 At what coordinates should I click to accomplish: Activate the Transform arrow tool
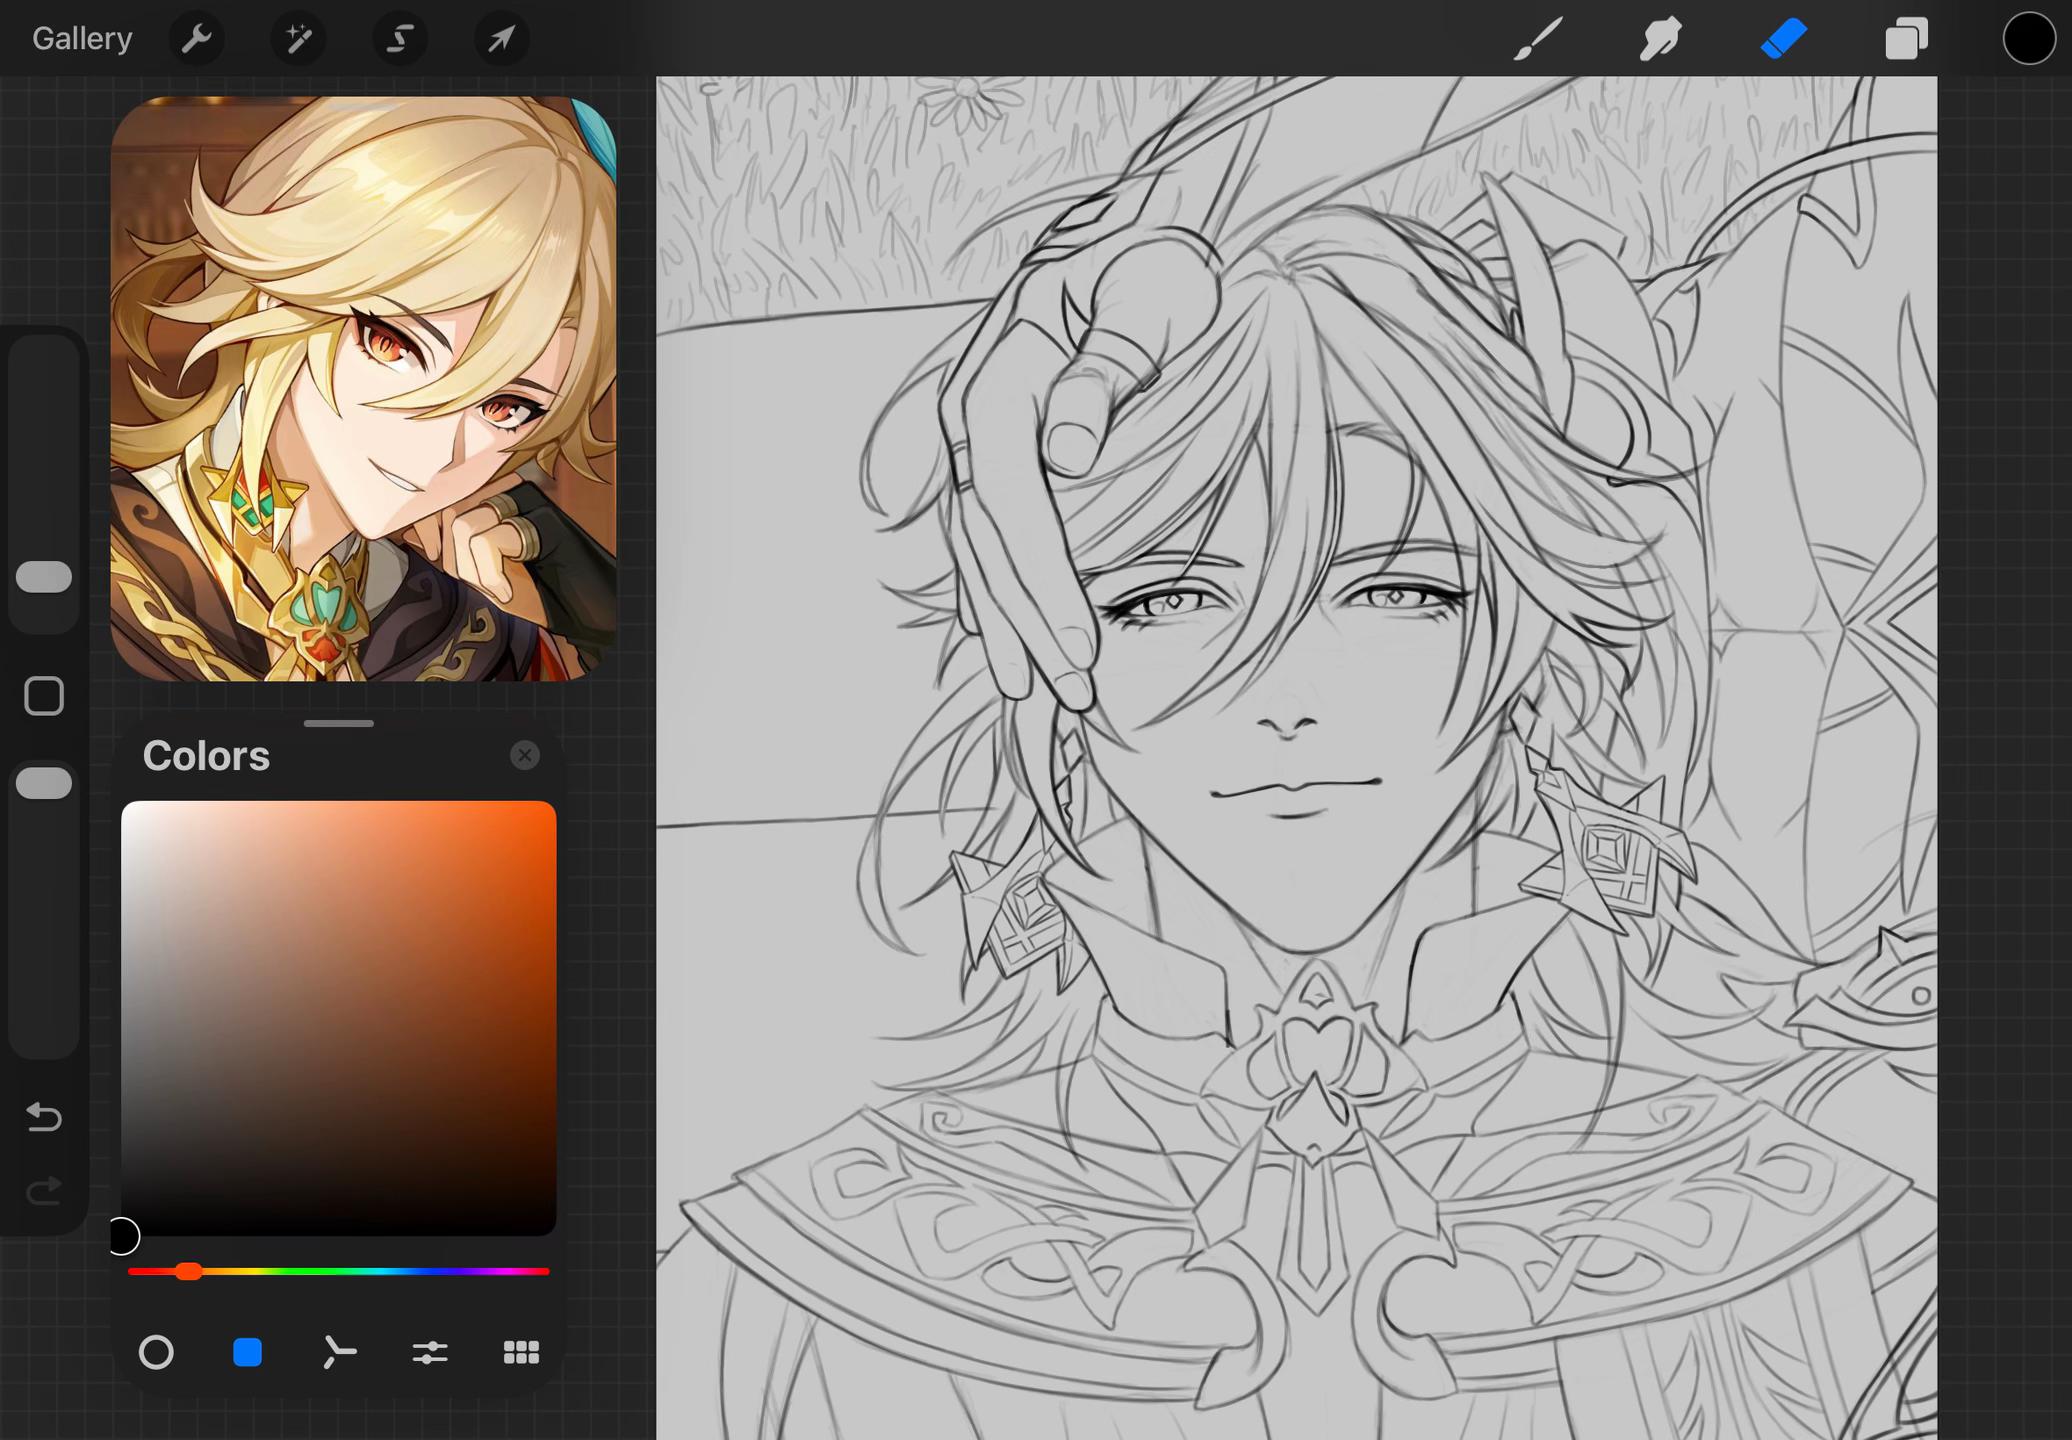(x=501, y=39)
